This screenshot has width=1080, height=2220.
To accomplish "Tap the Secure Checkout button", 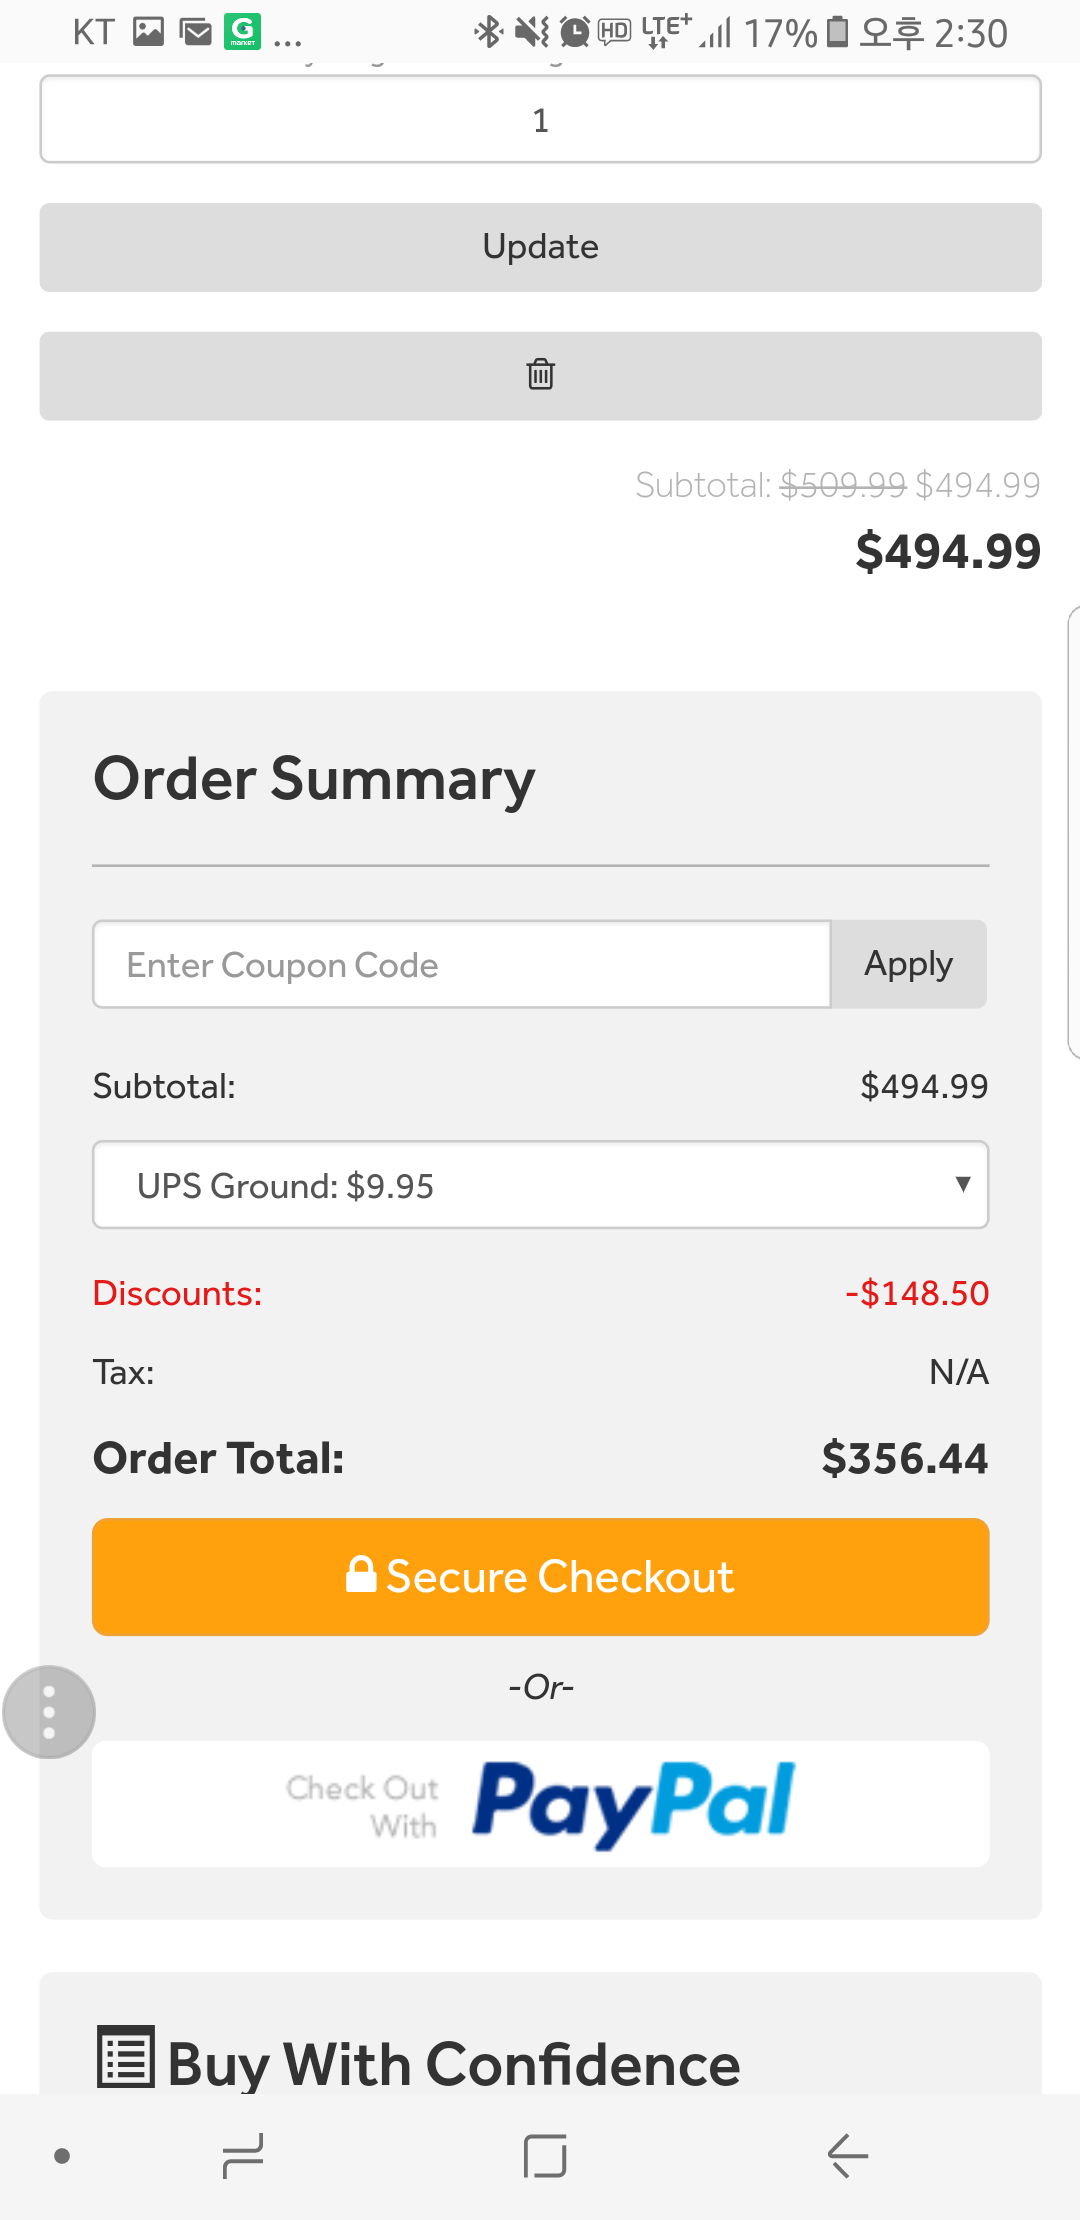I will pyautogui.click(x=540, y=1577).
